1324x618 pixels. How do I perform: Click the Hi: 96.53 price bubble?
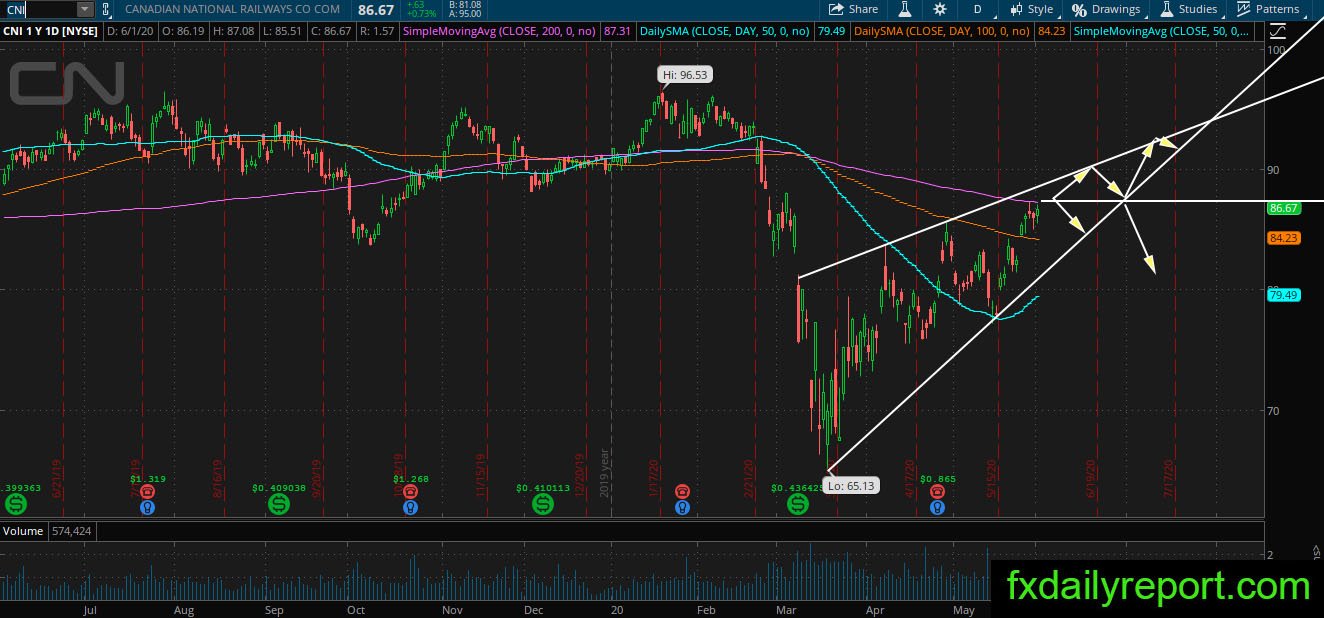[x=685, y=75]
